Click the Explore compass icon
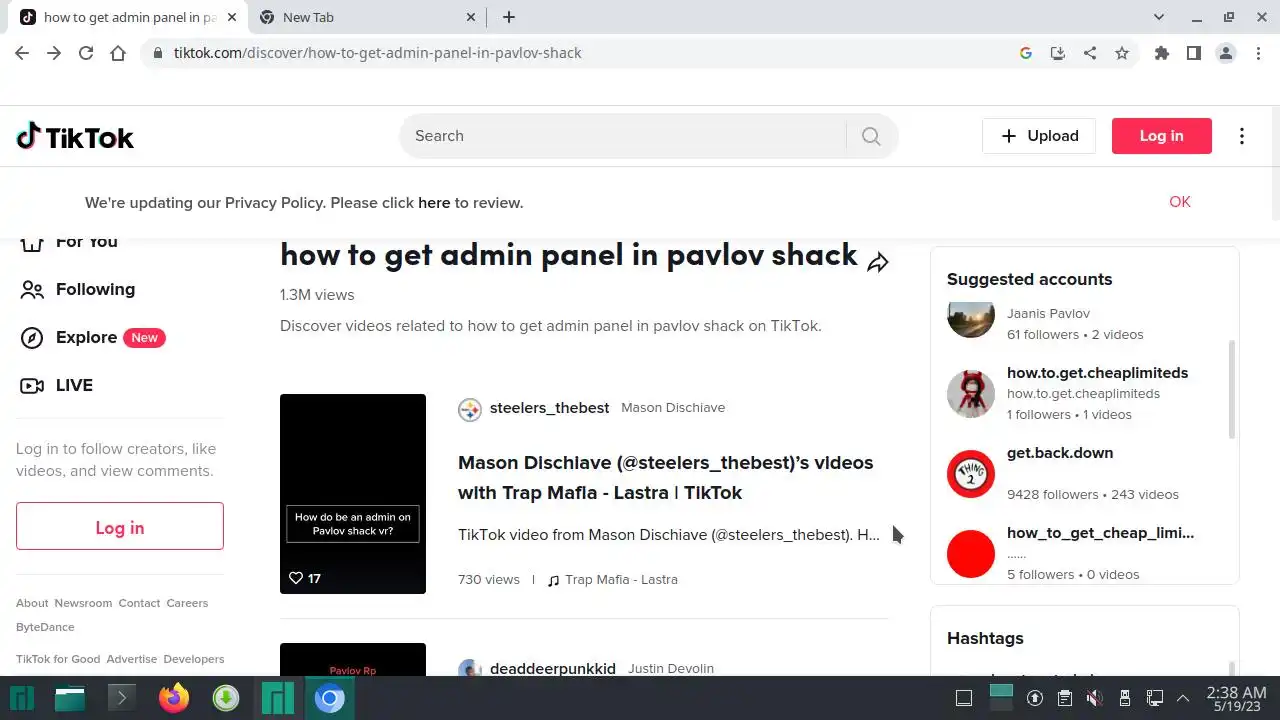Screen dimensions: 1280x720 tap(32, 338)
